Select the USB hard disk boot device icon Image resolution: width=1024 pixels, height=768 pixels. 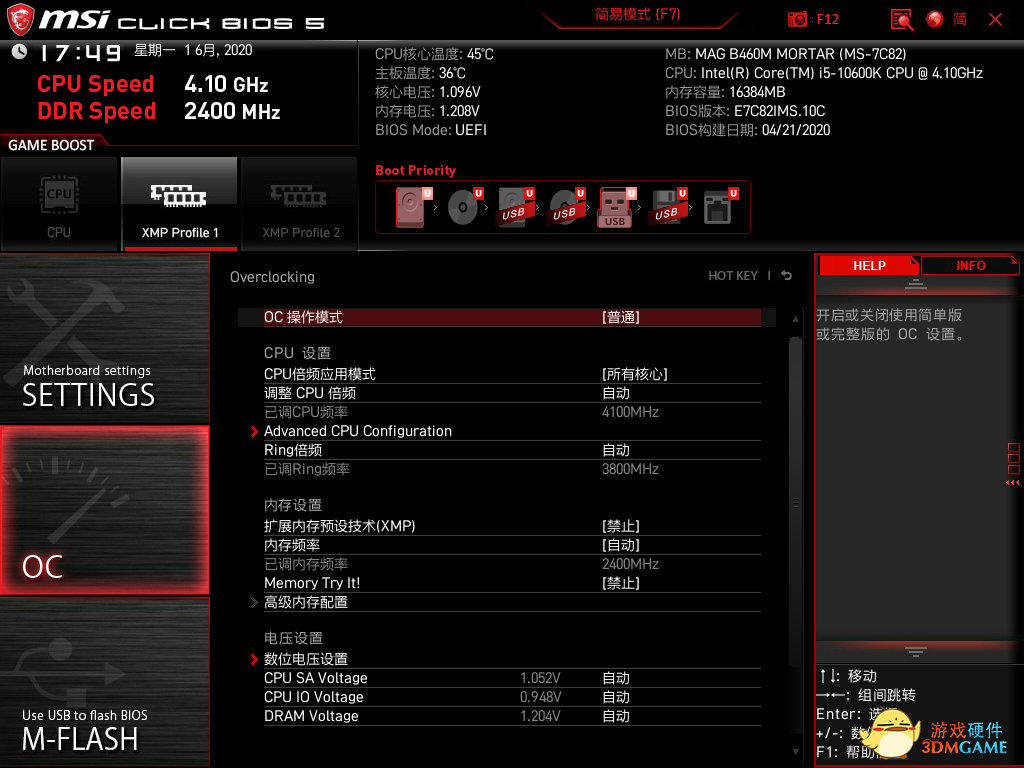[x=515, y=207]
